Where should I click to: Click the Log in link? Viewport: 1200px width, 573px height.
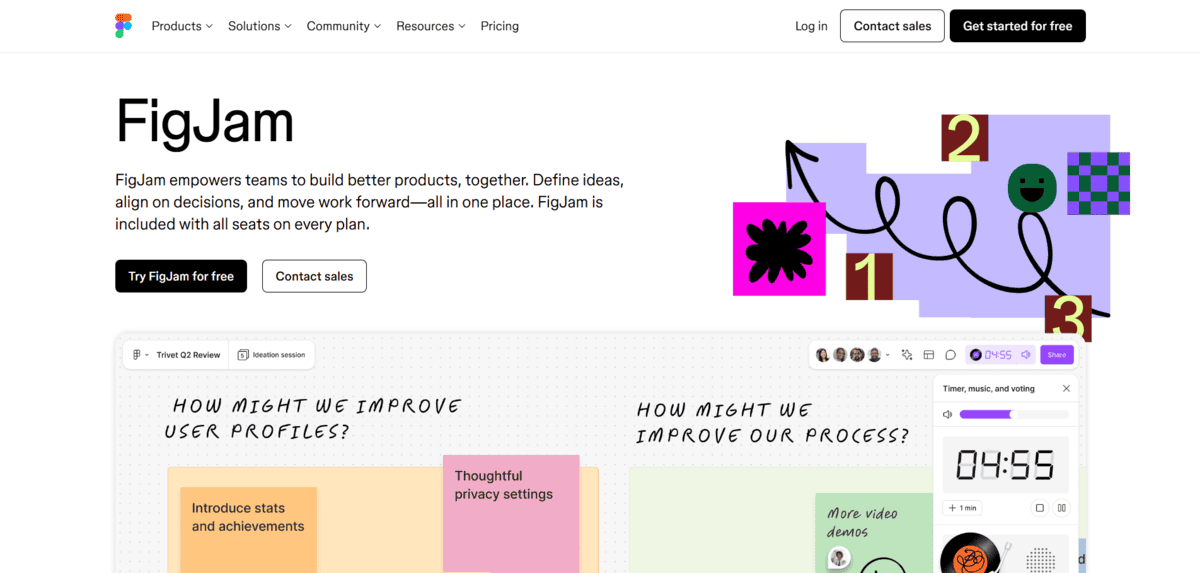pos(811,26)
